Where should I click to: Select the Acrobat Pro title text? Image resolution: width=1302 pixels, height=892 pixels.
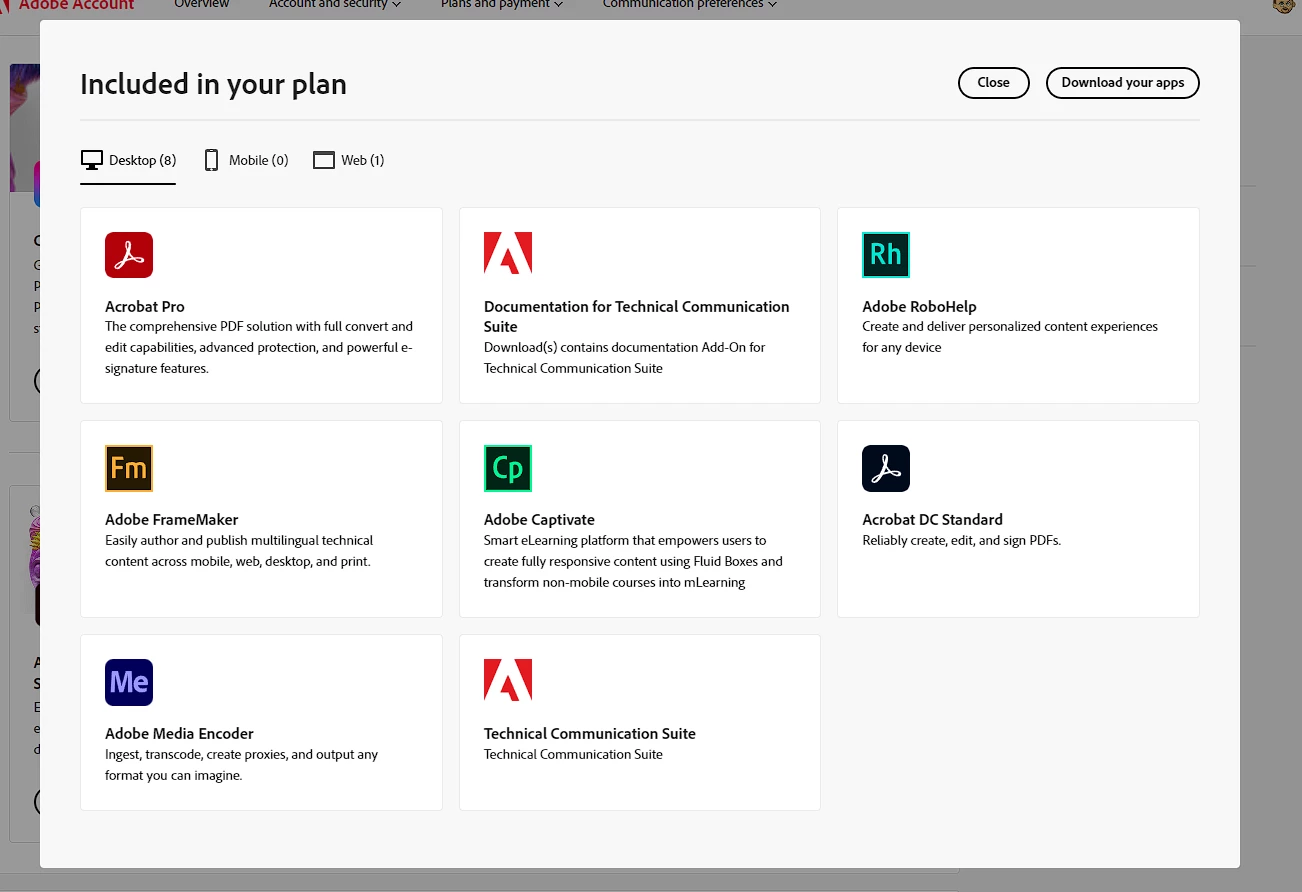(x=145, y=307)
